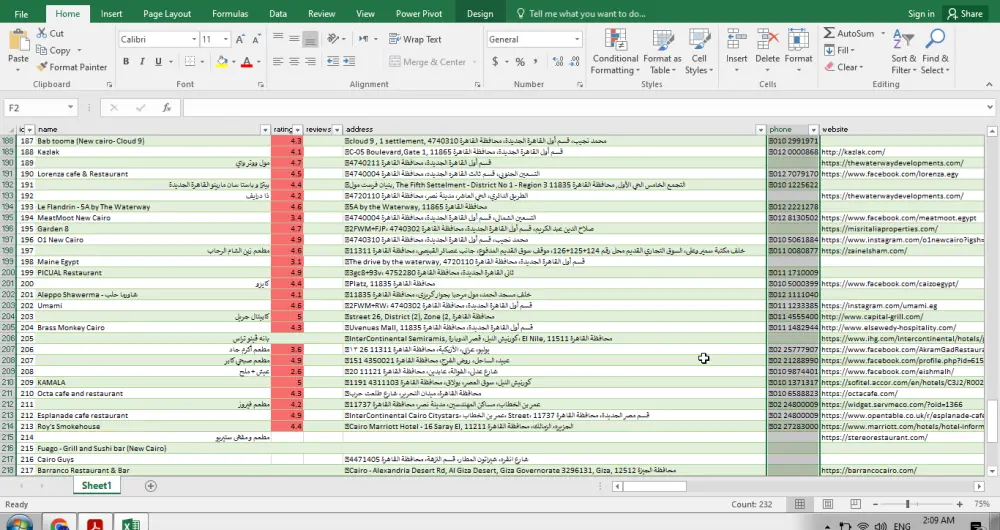Expand the Name Box dropdown arrow

70,108
